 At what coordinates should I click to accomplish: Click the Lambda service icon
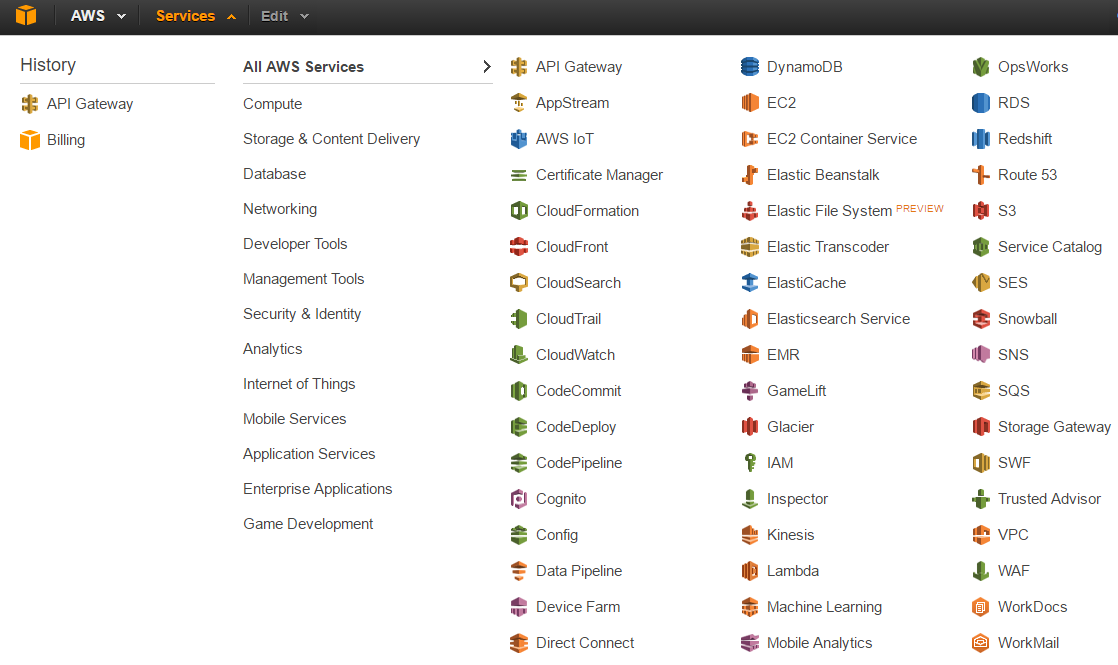click(750, 571)
